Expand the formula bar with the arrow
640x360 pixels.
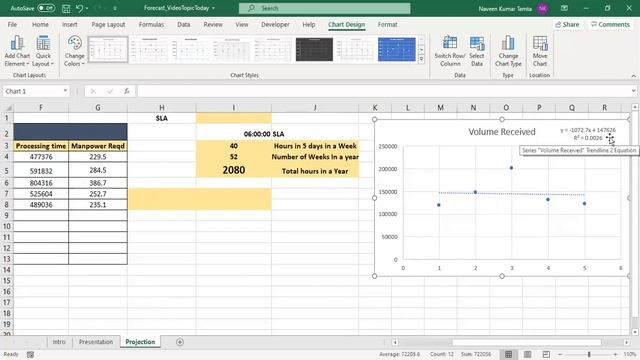click(x=633, y=91)
